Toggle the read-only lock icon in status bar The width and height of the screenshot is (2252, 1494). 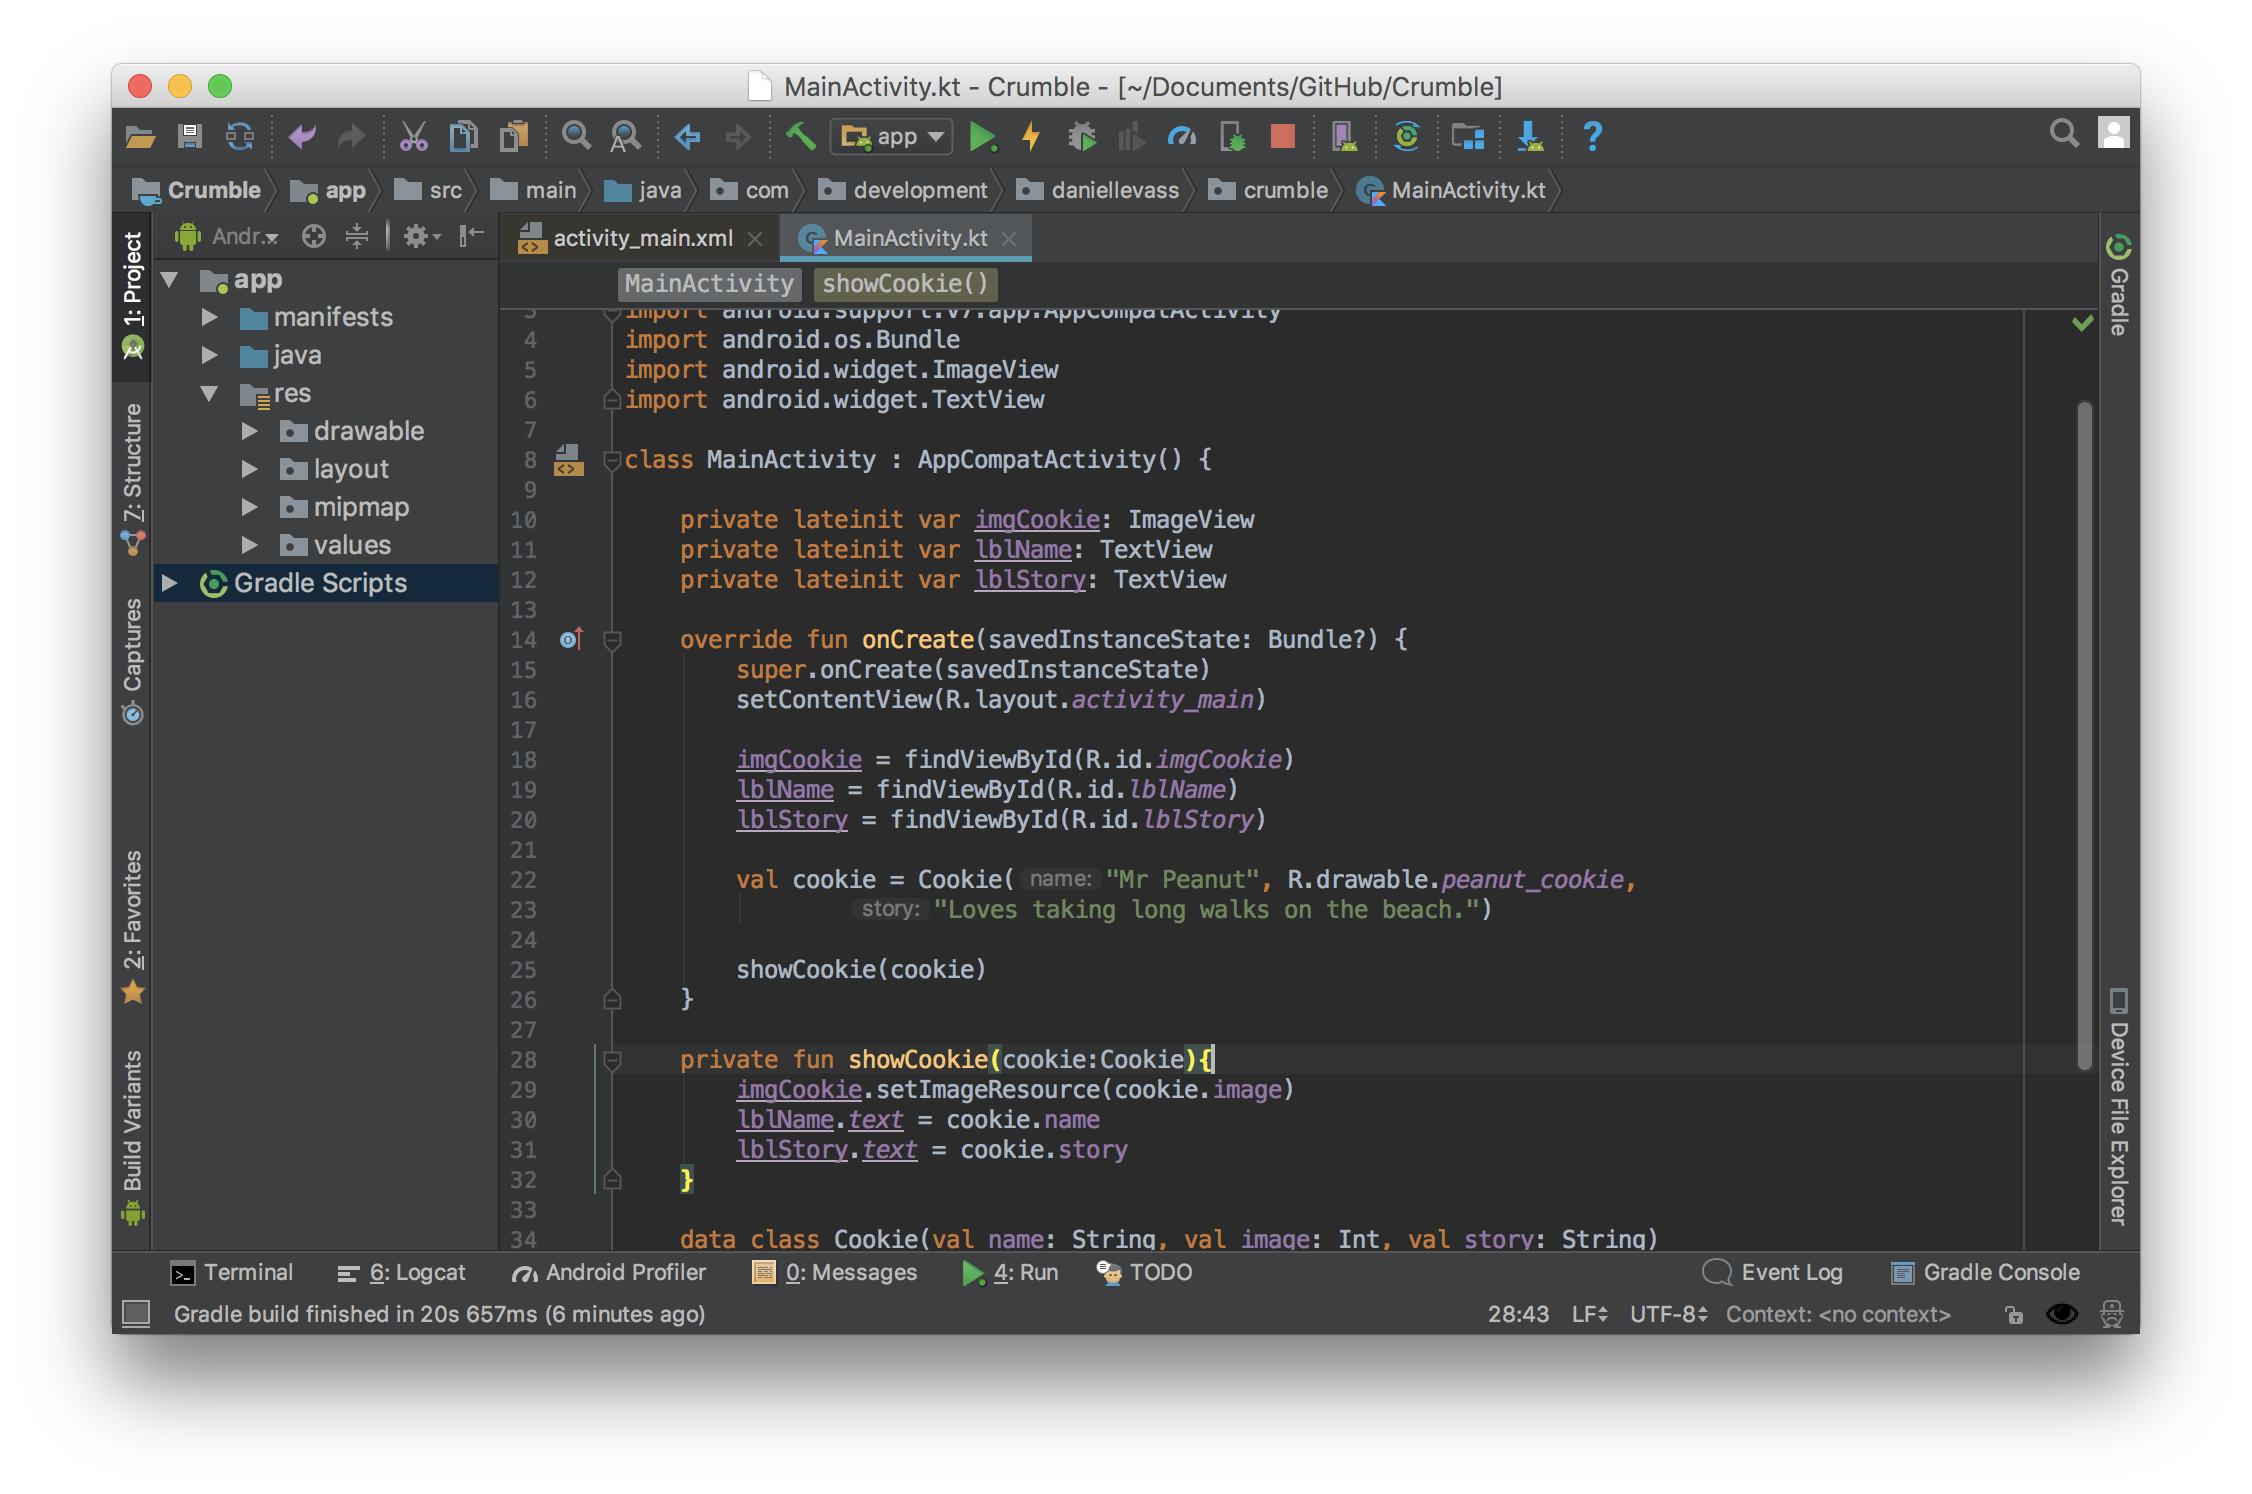(2014, 1315)
